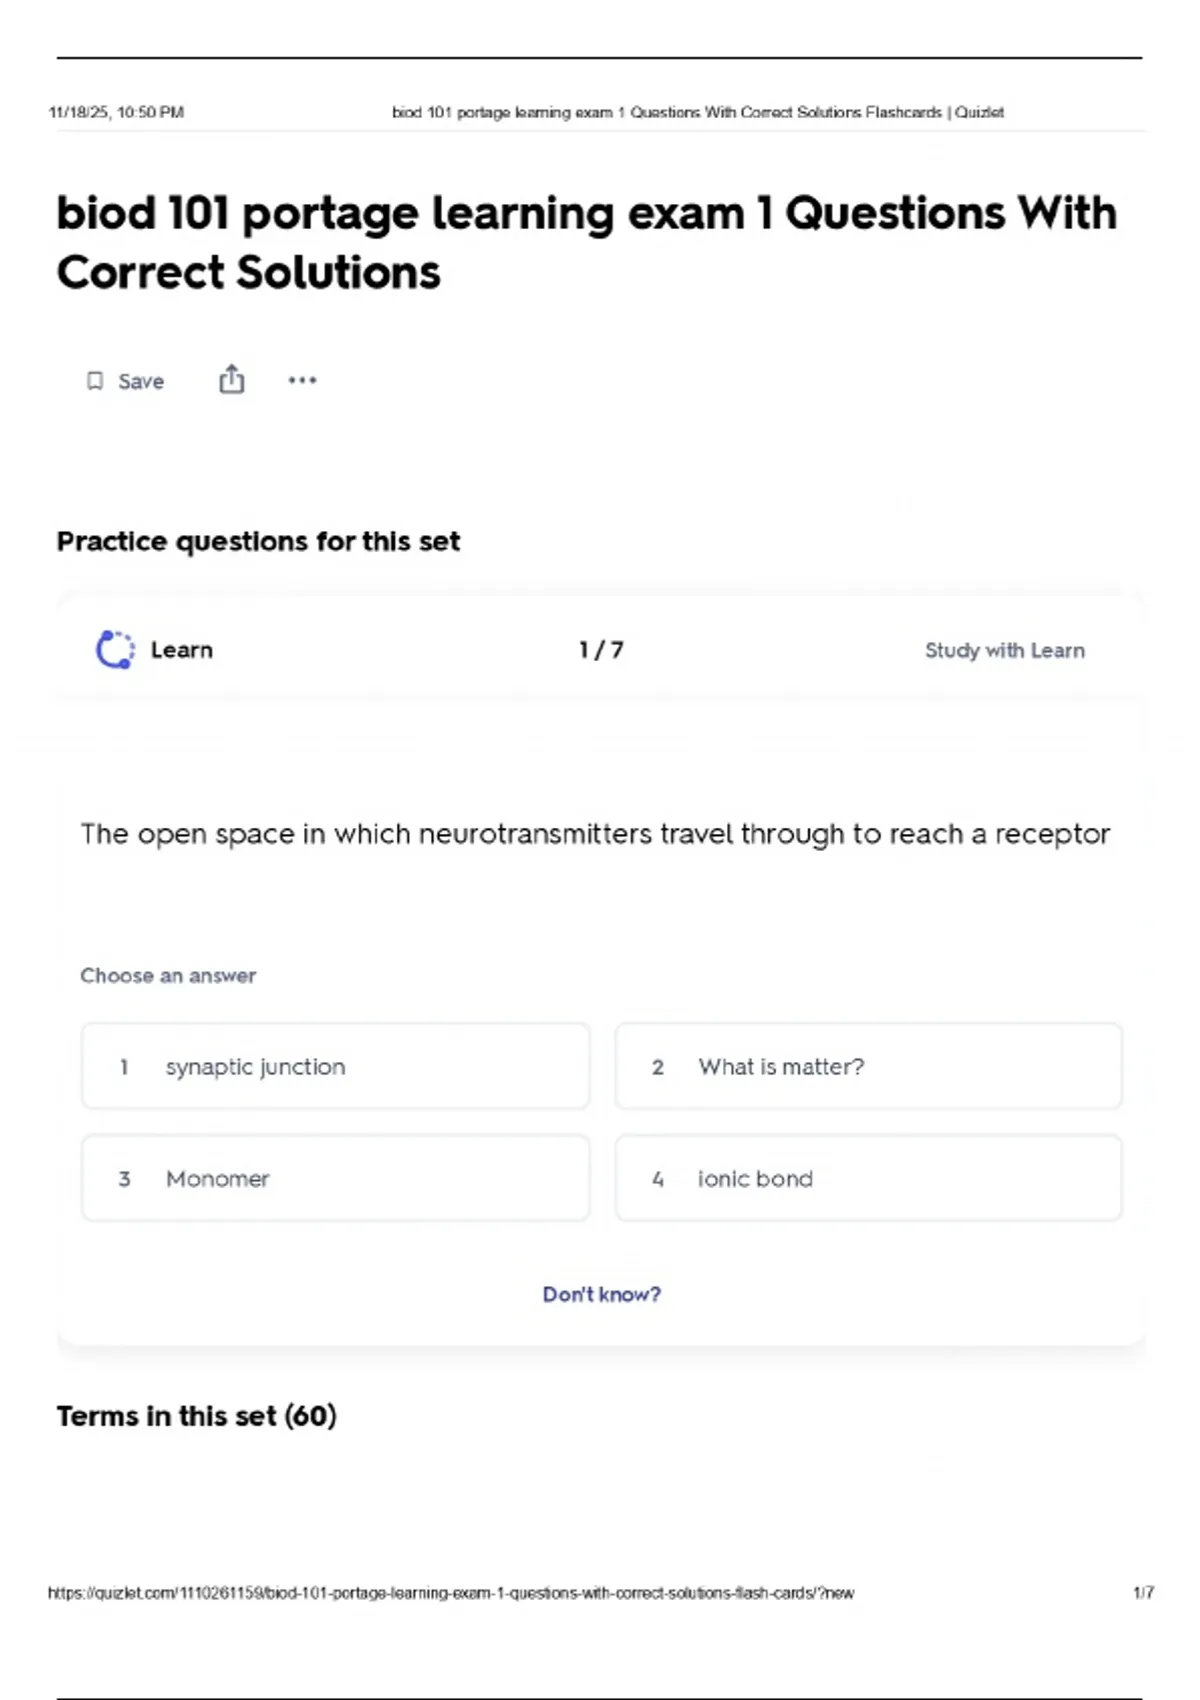Select answer 'synaptic junction'
Image resolution: width=1200 pixels, height=1700 pixels.
click(x=335, y=1066)
